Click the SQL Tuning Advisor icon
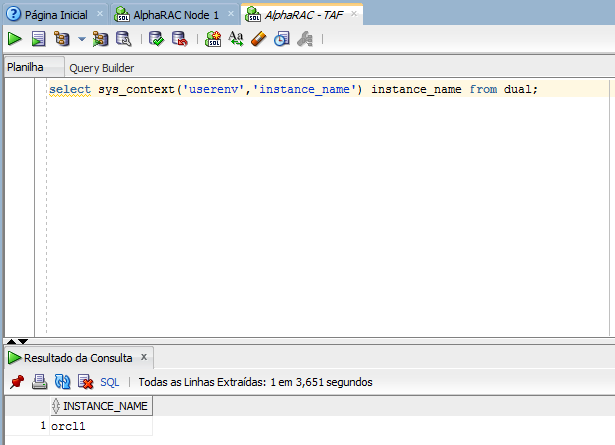This screenshot has width=615, height=445. point(124,39)
